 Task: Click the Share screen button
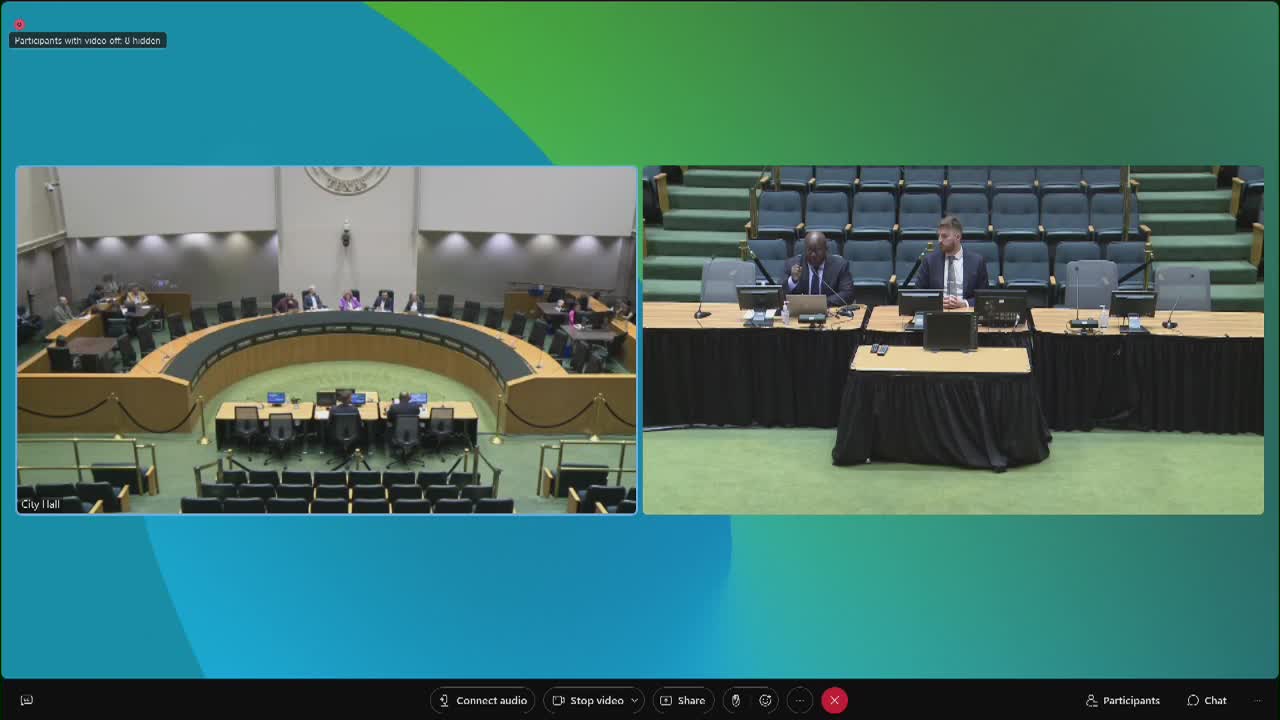pyautogui.click(x=682, y=700)
